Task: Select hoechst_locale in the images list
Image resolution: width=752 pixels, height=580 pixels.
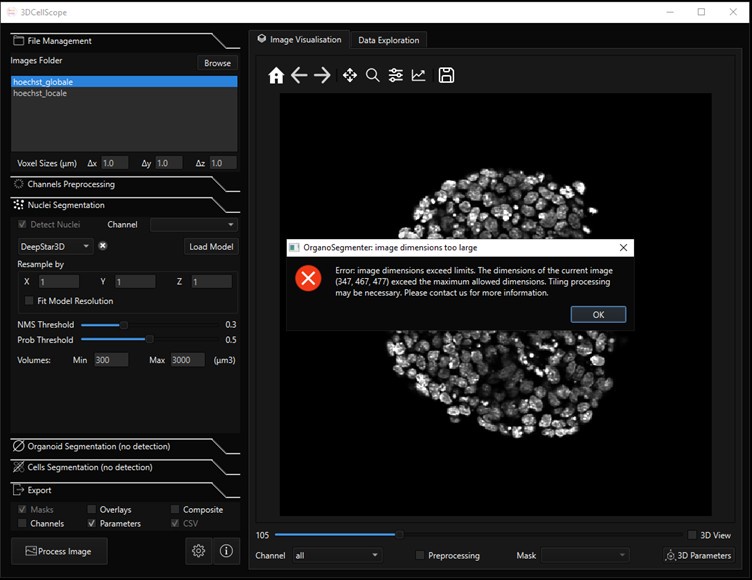Action: [38, 93]
